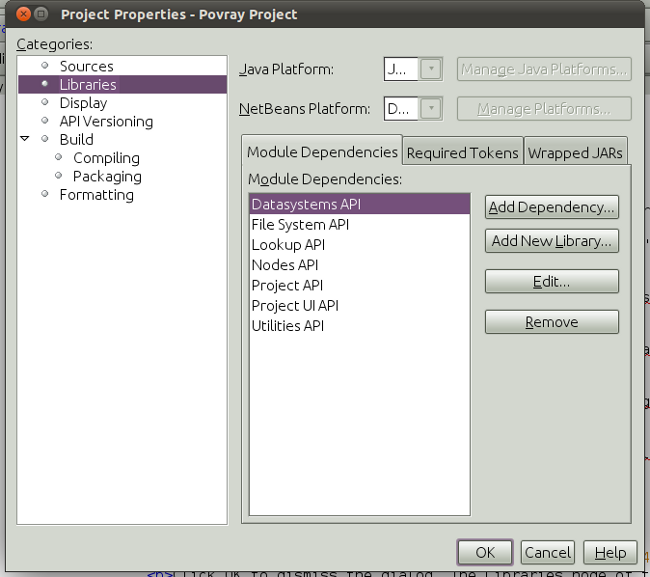Confirm the dialog with OK
Image resolution: width=650 pixels, height=577 pixels.
tap(485, 552)
